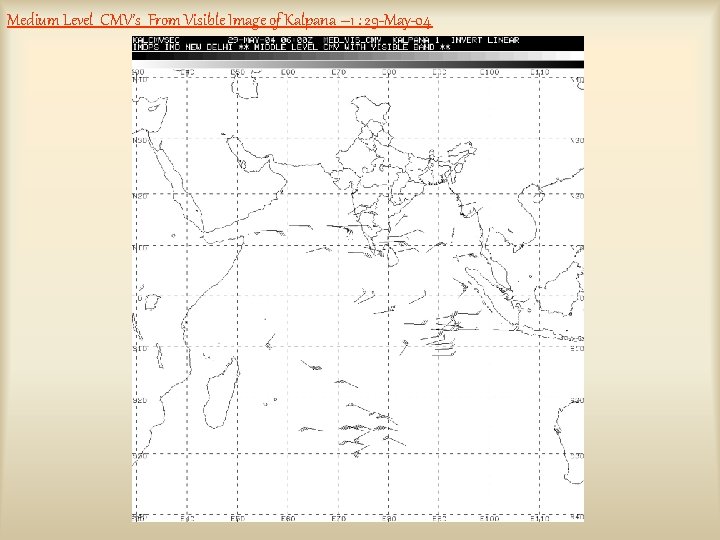
Task: Click the grayscale gradient legend bar
Action: (358, 60)
